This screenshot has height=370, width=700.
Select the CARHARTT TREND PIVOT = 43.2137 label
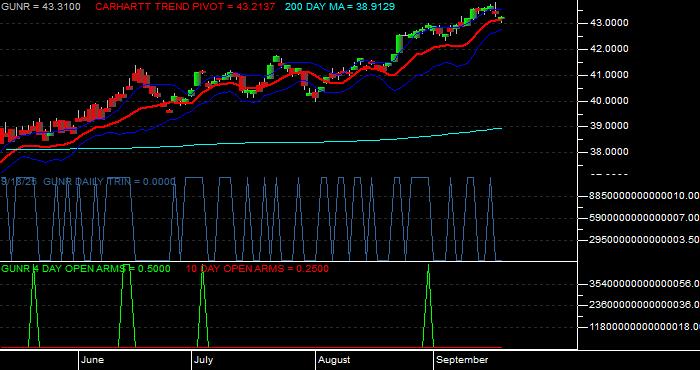coord(186,7)
